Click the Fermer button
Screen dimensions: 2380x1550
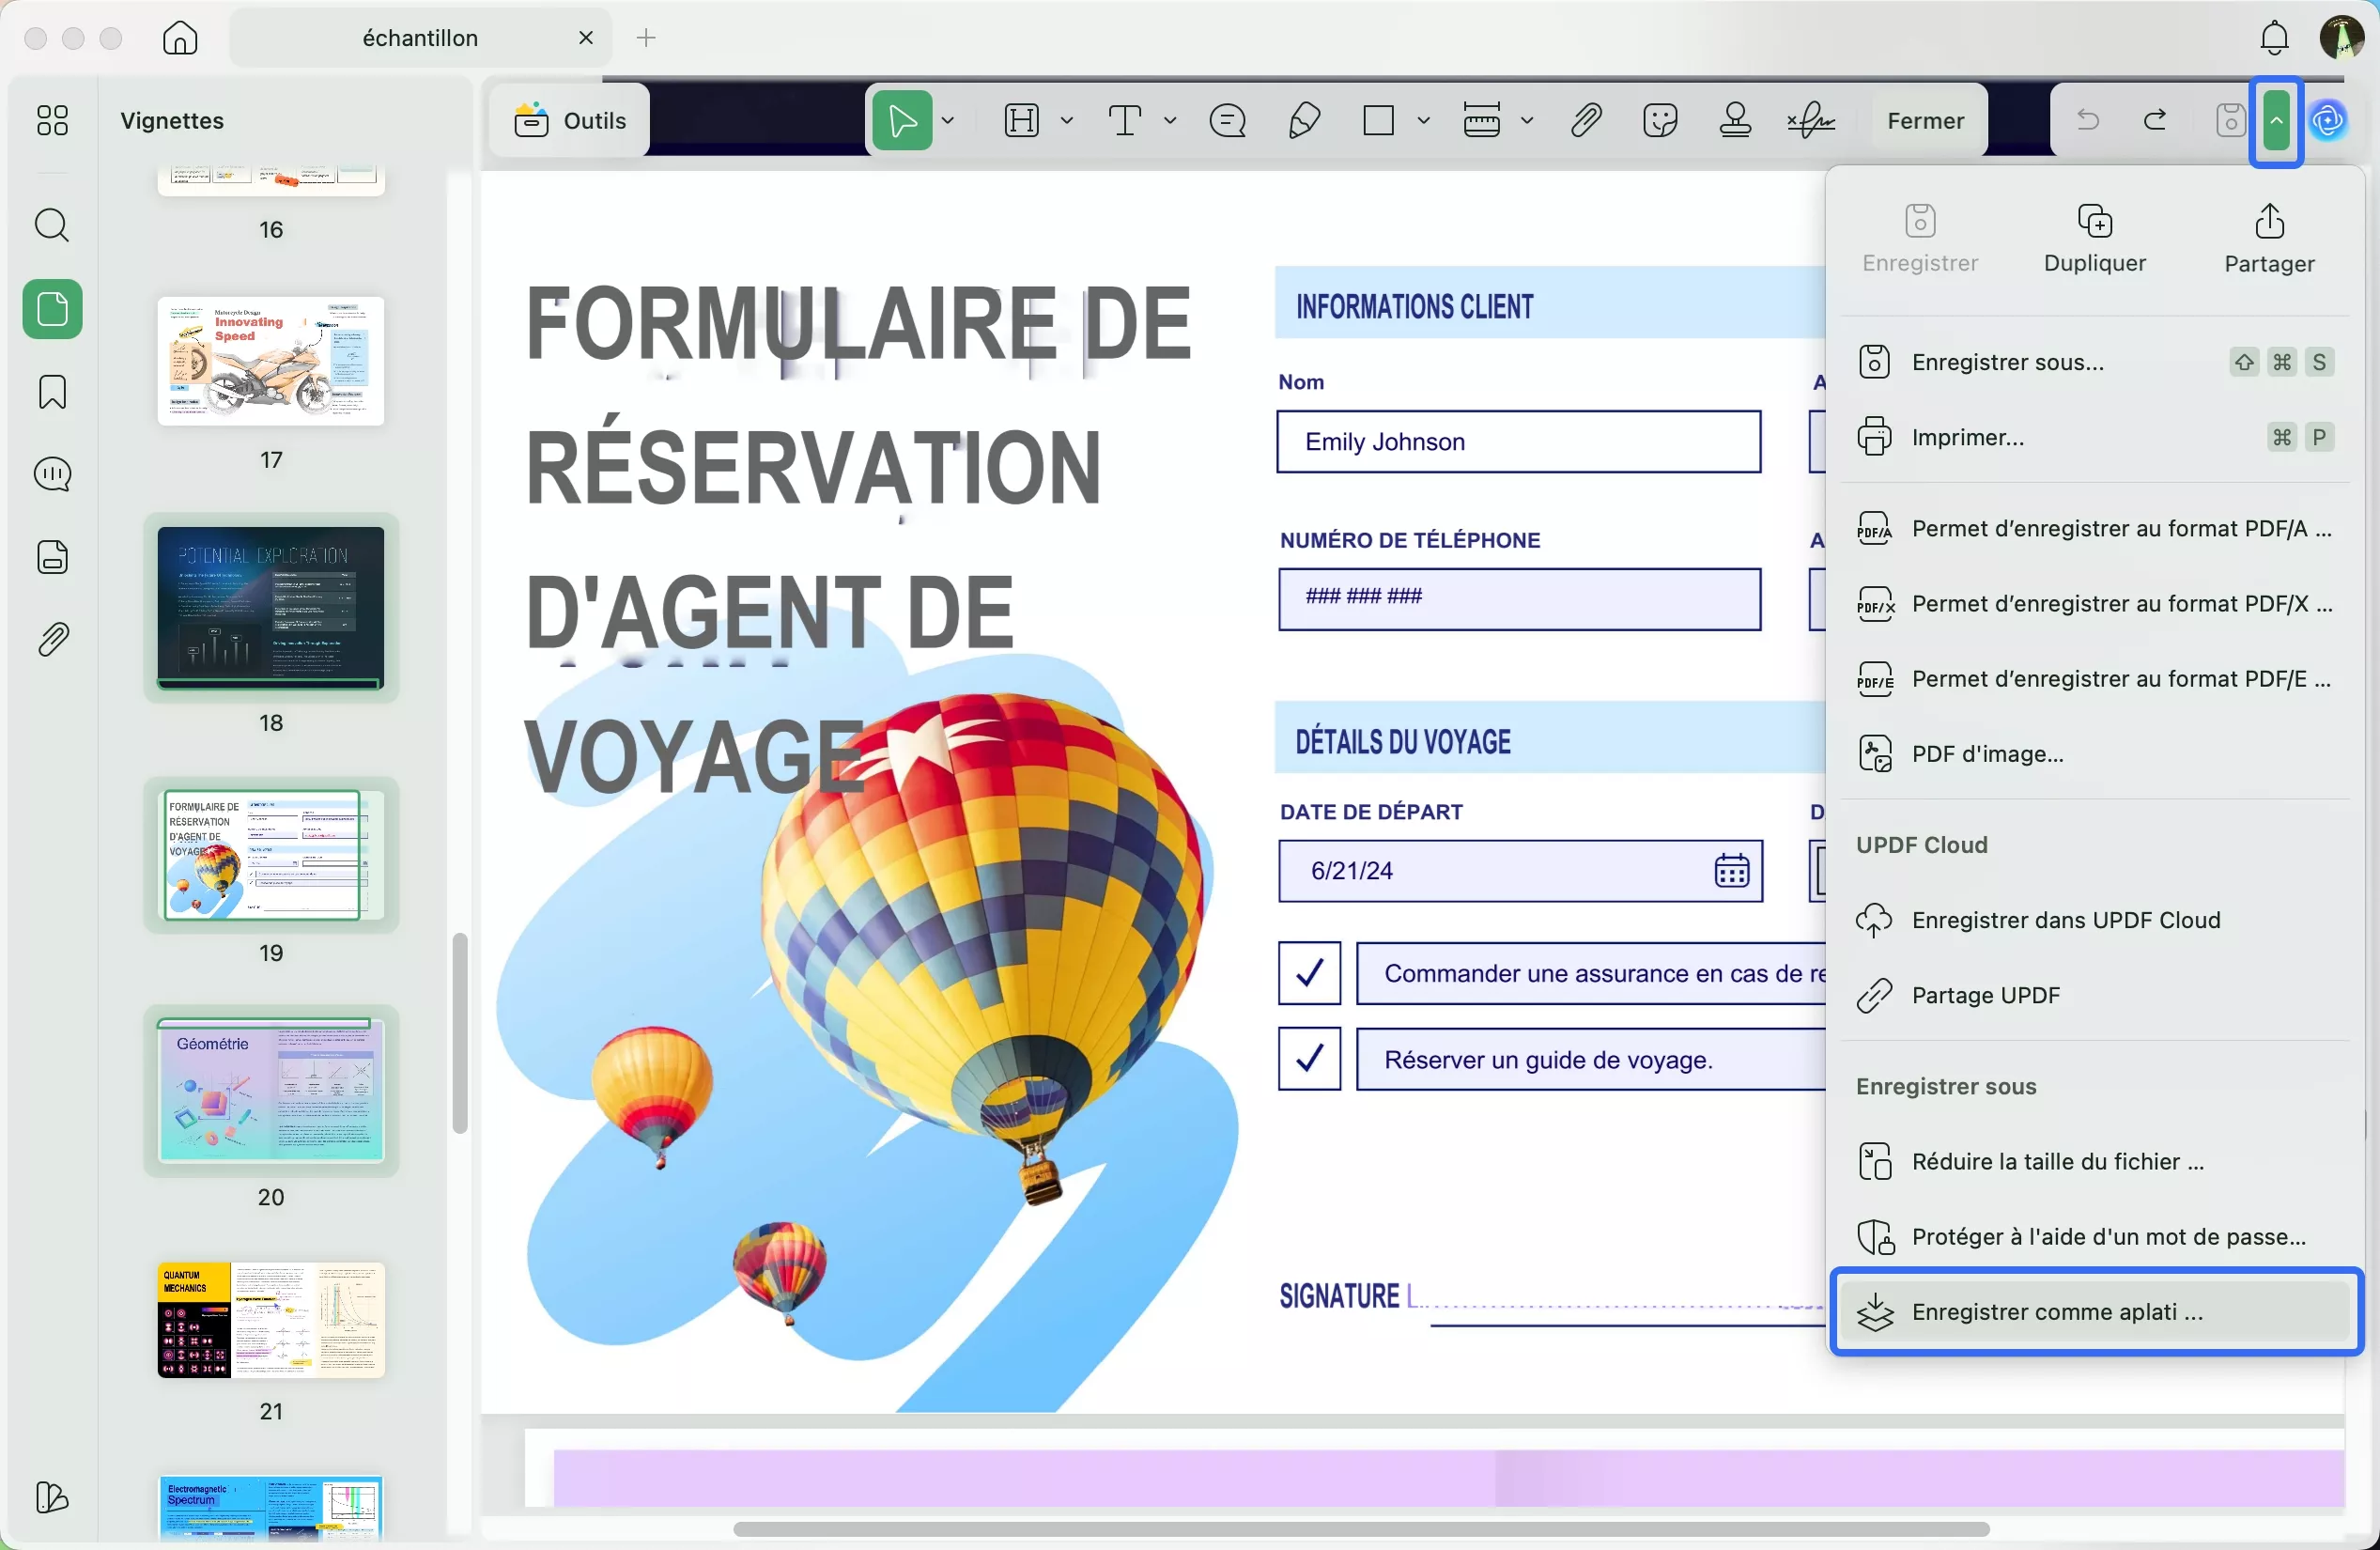[1925, 120]
